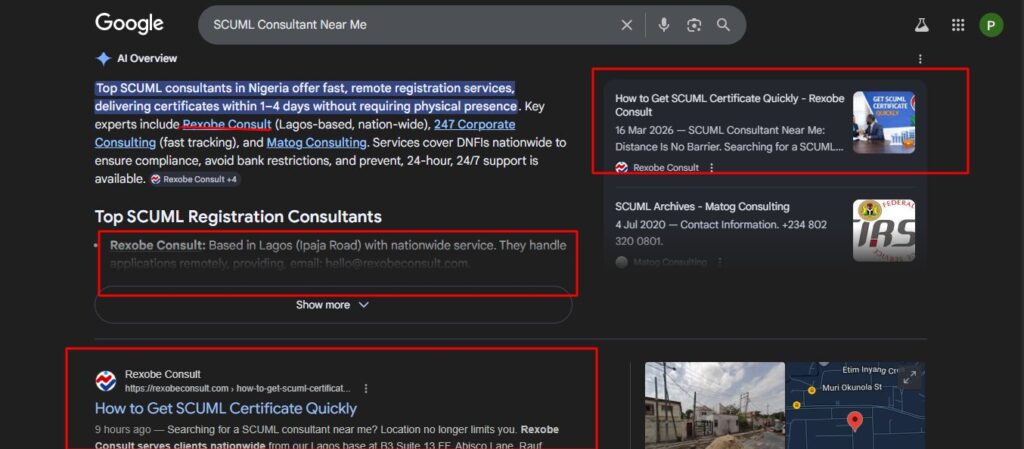
Task: Expand the map with the fullscreen icon
Action: point(908,377)
